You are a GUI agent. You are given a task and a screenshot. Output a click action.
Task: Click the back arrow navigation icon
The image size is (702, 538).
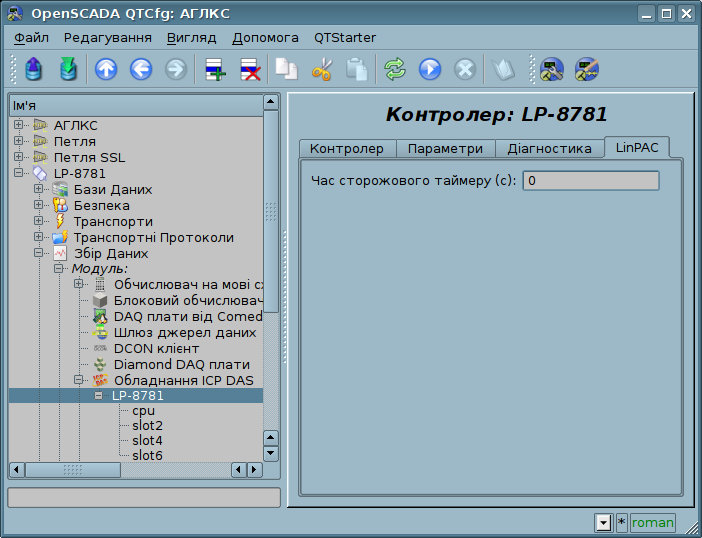tap(141, 69)
